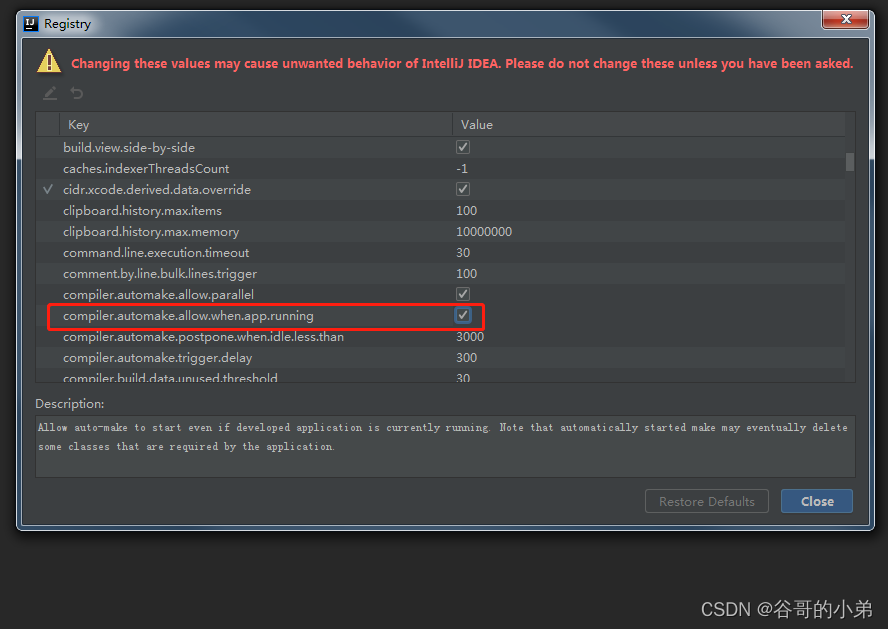Click the Revert arrow icon in toolbar
The image size is (888, 629).
click(76, 93)
